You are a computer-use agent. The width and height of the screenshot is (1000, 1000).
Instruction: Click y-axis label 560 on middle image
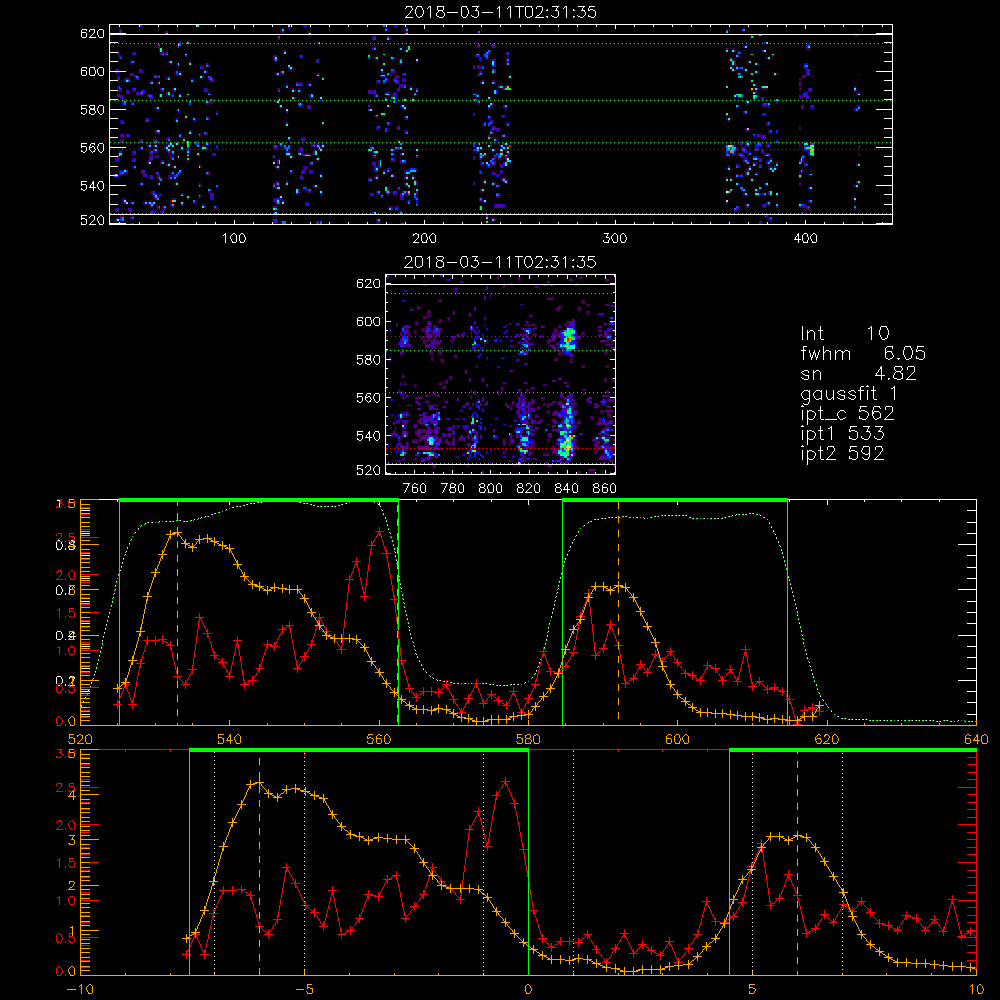(368, 398)
